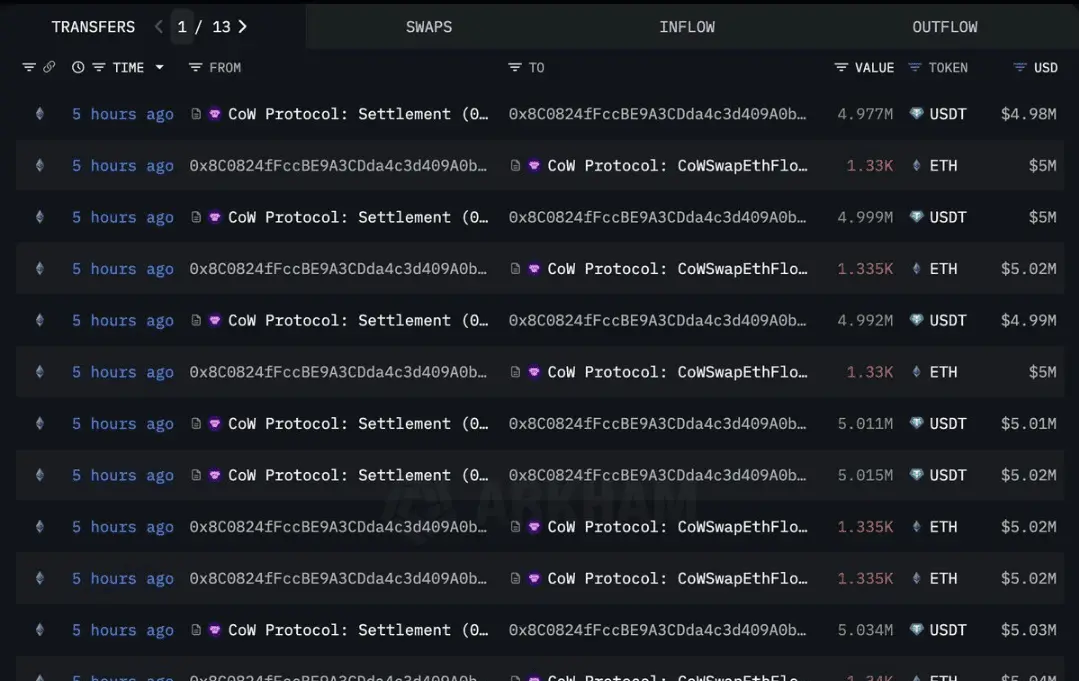Click the USDT token icon in 5.034M row

(916, 629)
